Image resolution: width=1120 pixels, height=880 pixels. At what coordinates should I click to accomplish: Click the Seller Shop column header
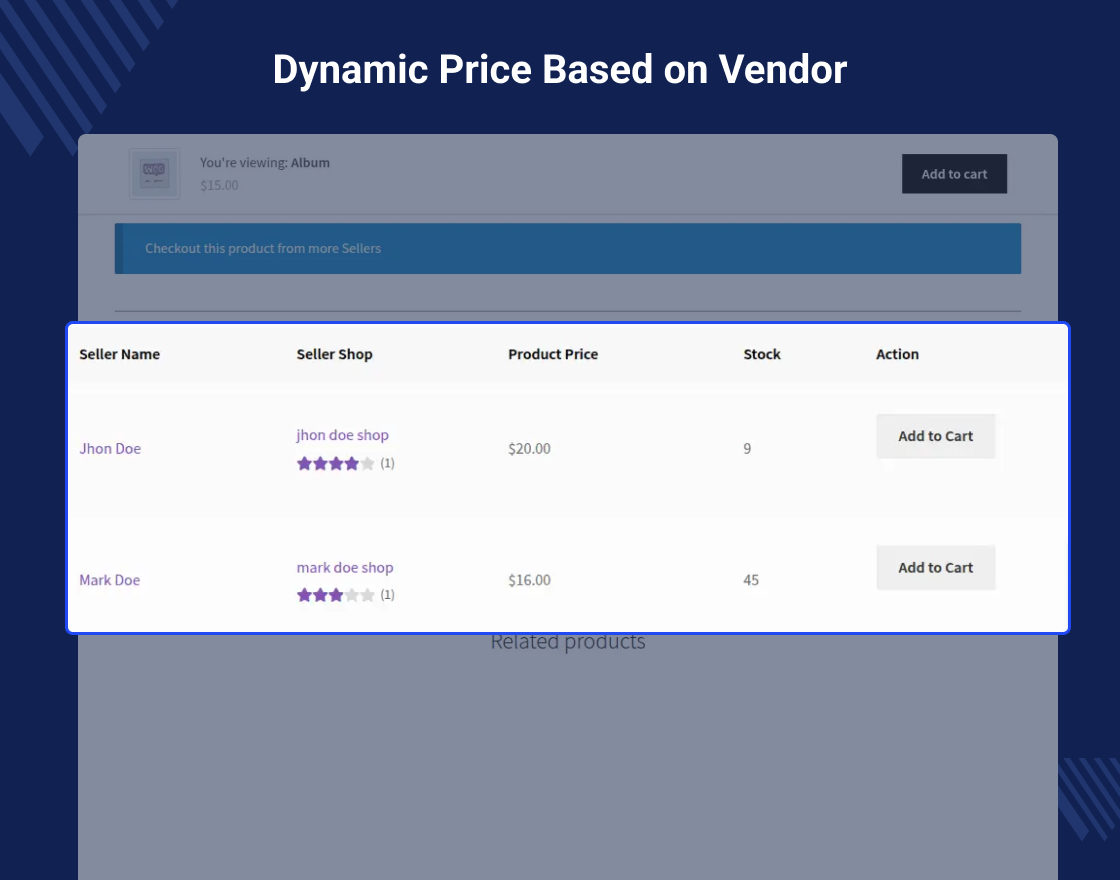(334, 354)
